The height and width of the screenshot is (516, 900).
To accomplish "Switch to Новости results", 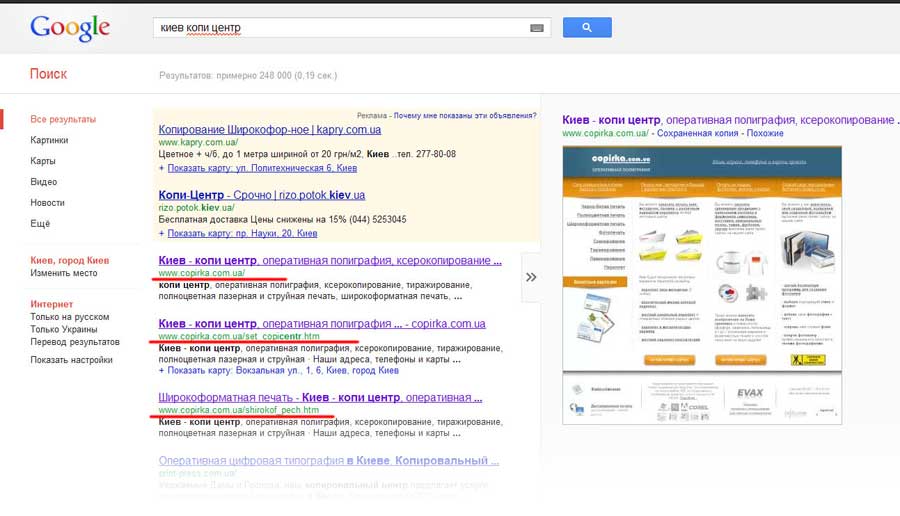I will point(48,203).
